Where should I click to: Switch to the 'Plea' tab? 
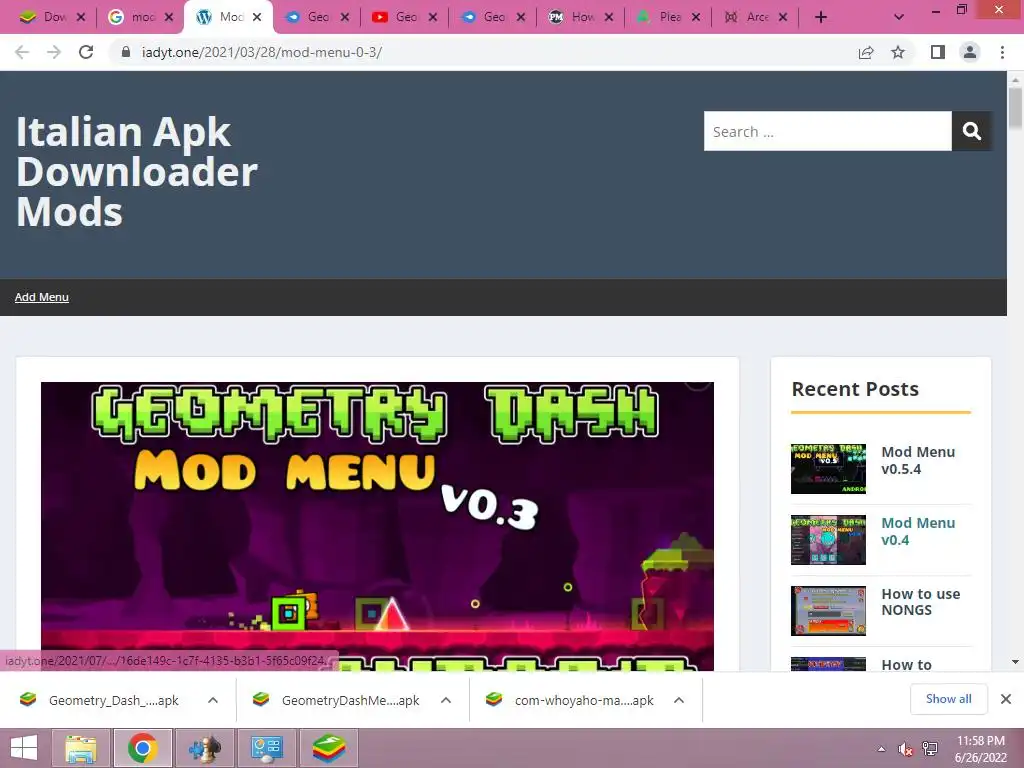click(x=669, y=18)
